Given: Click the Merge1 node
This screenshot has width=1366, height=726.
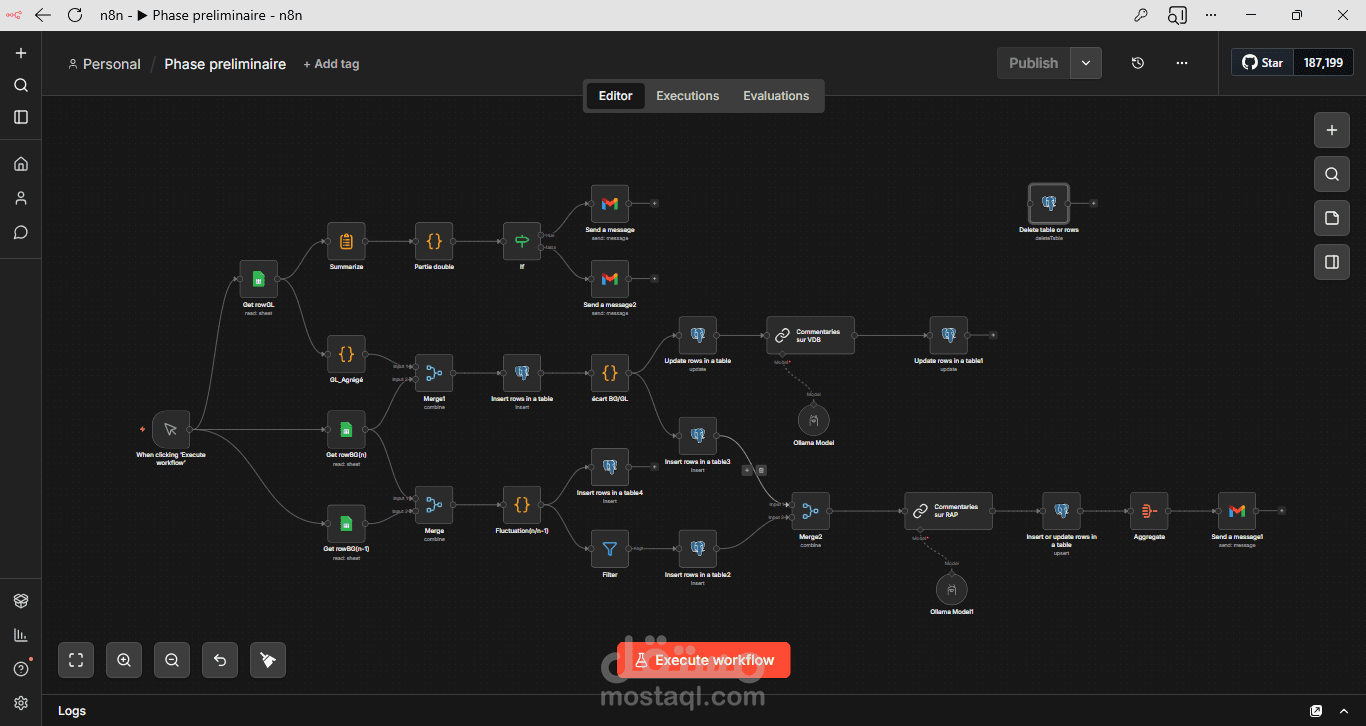Looking at the screenshot, I should tap(434, 373).
